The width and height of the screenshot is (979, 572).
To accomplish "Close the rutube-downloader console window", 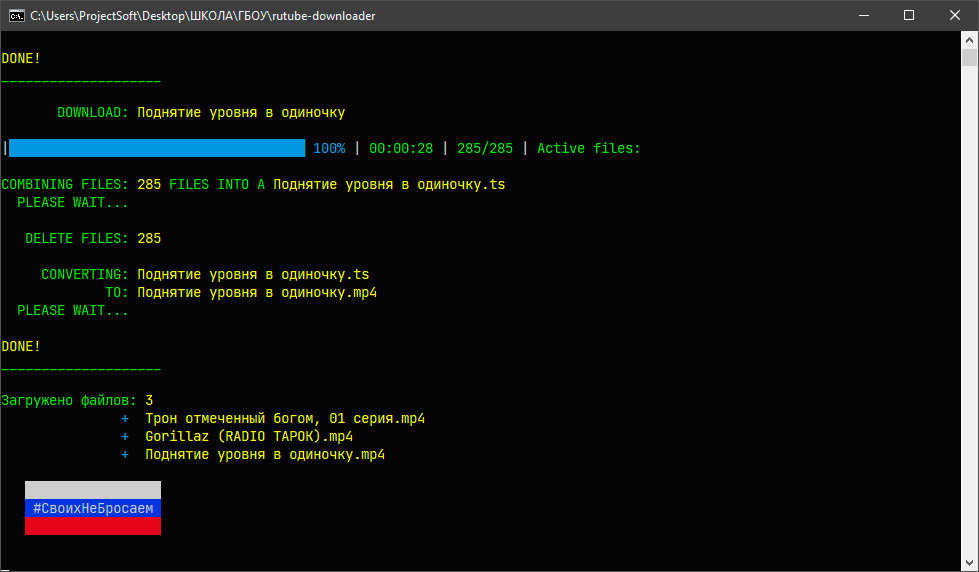I will pyautogui.click(x=955, y=15).
